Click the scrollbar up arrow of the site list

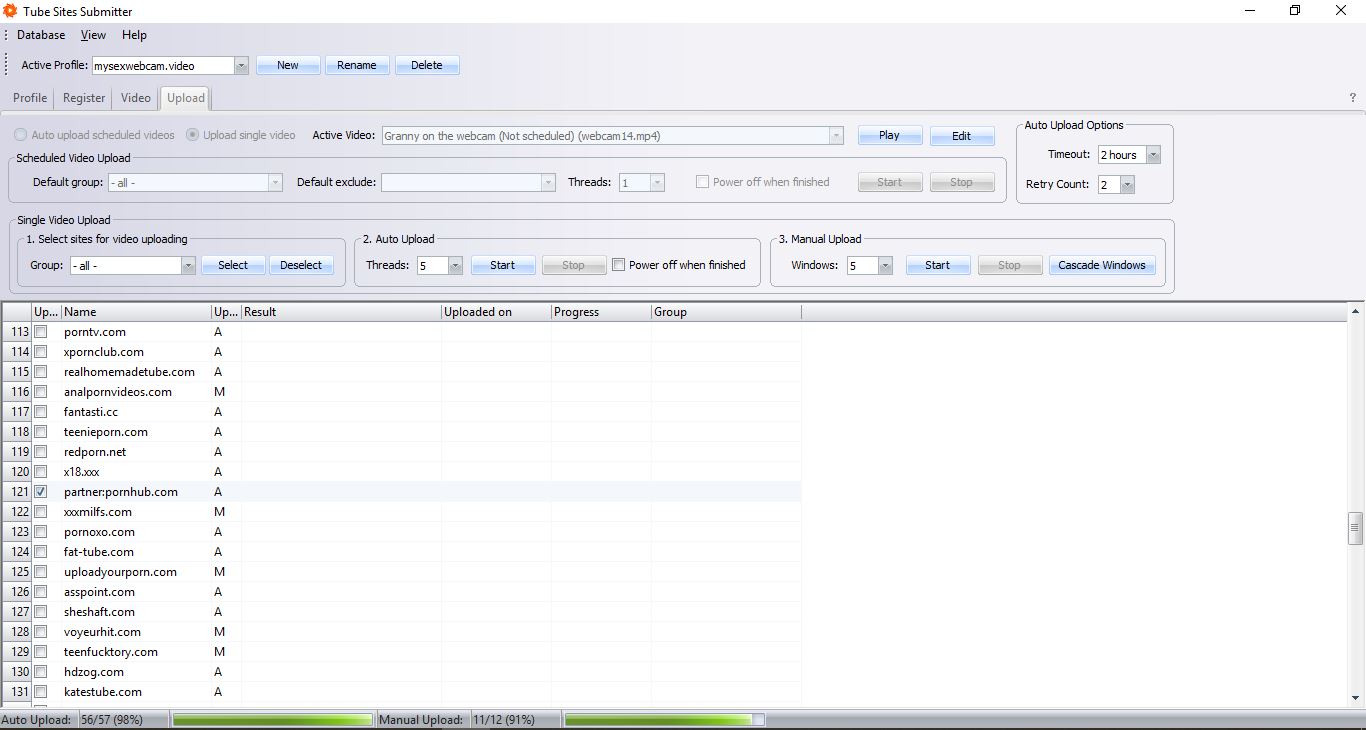click(x=1356, y=312)
